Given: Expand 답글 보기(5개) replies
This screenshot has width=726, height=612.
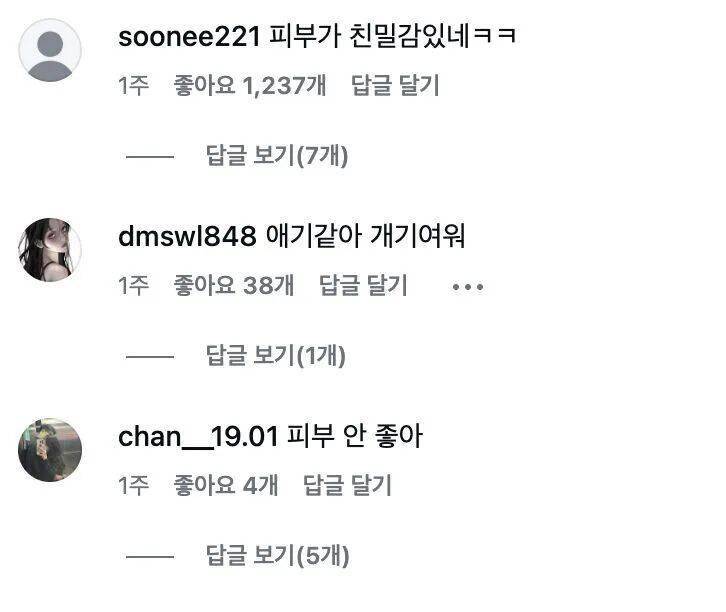Looking at the screenshot, I should tap(277, 556).
